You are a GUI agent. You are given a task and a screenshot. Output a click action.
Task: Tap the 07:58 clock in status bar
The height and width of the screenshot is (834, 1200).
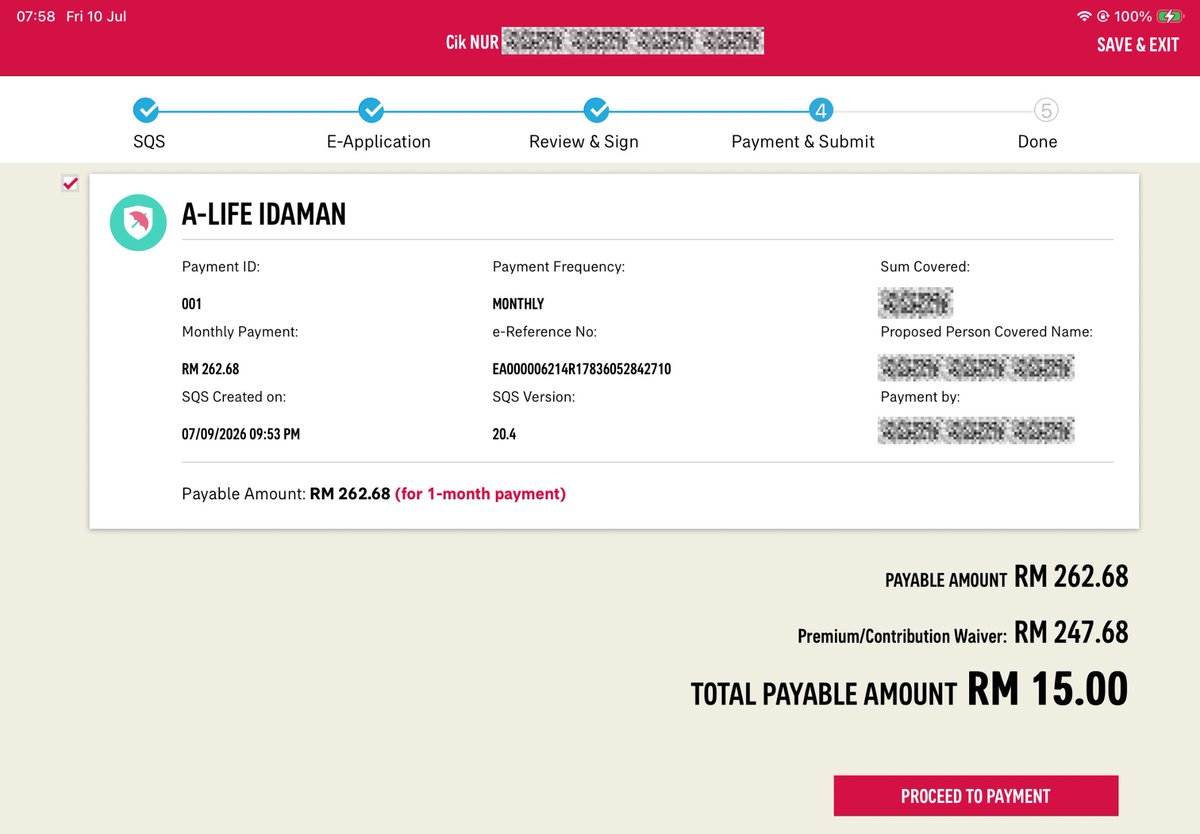pyautogui.click(x=36, y=17)
